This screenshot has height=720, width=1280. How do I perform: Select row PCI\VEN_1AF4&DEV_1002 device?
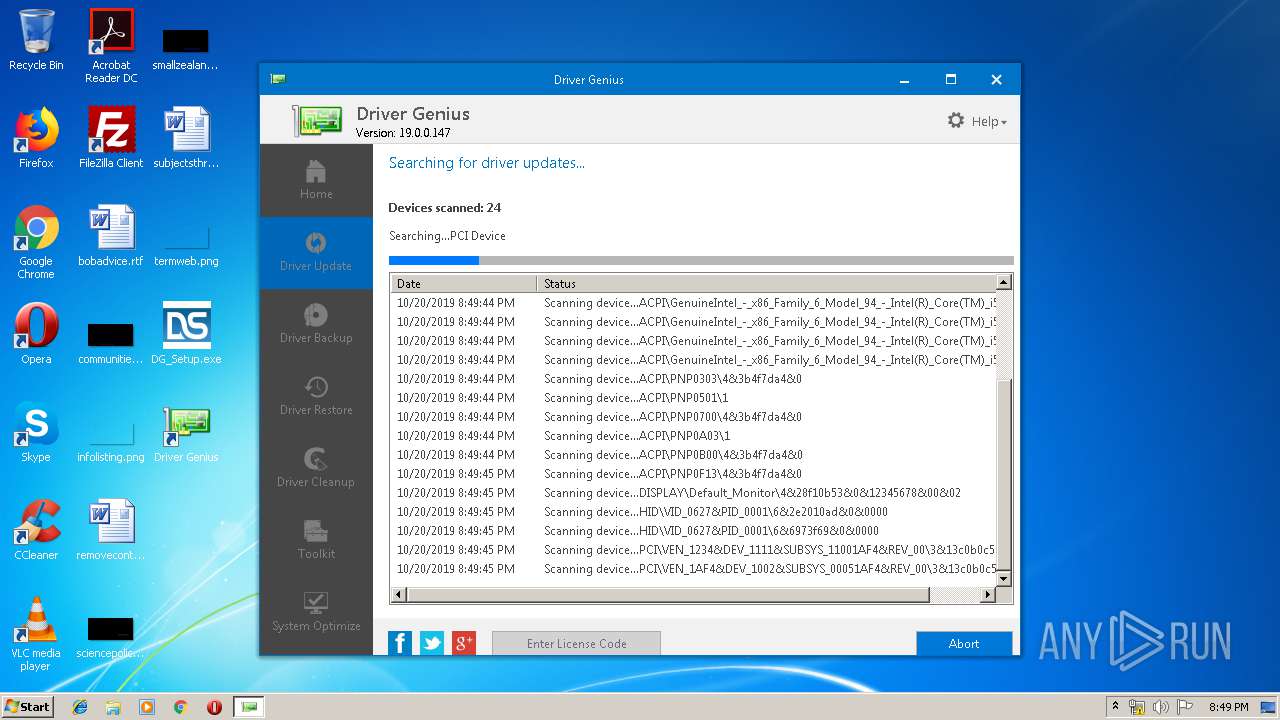pyautogui.click(x=694, y=569)
